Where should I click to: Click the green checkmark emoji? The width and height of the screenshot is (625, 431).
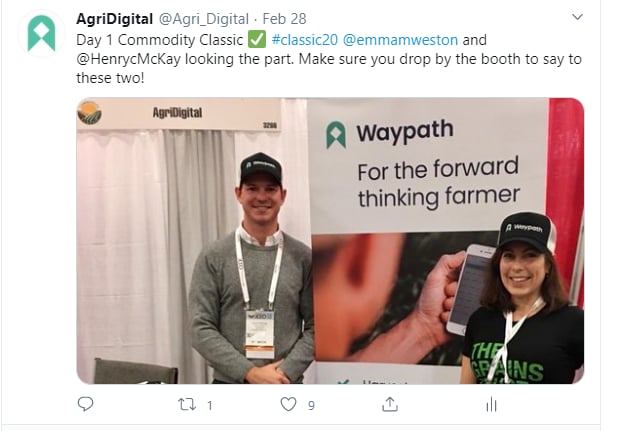(x=257, y=40)
